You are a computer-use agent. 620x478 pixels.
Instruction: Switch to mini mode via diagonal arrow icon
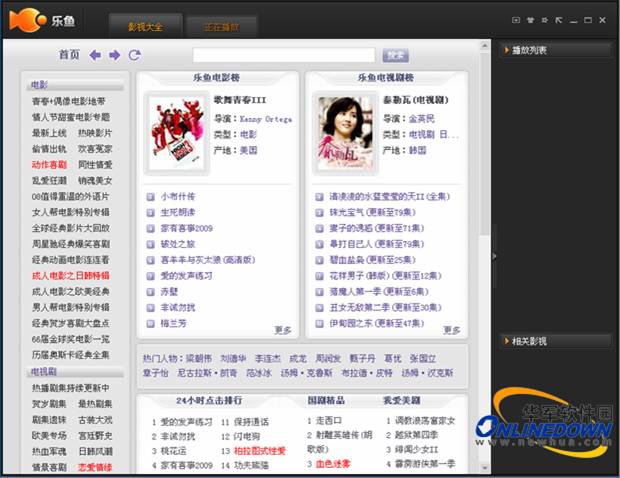[559, 20]
